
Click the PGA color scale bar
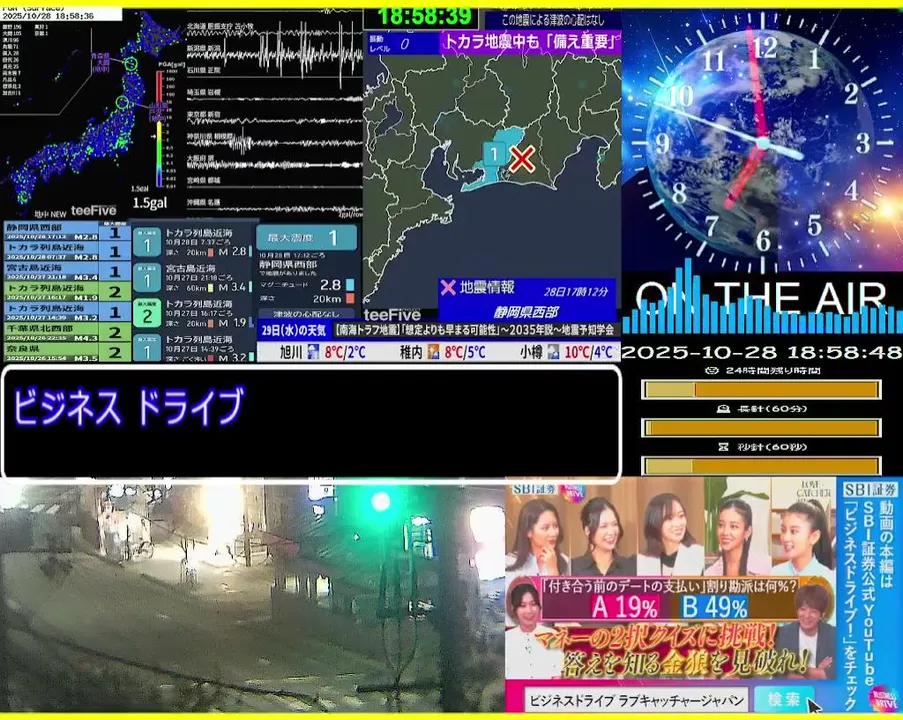click(x=159, y=129)
